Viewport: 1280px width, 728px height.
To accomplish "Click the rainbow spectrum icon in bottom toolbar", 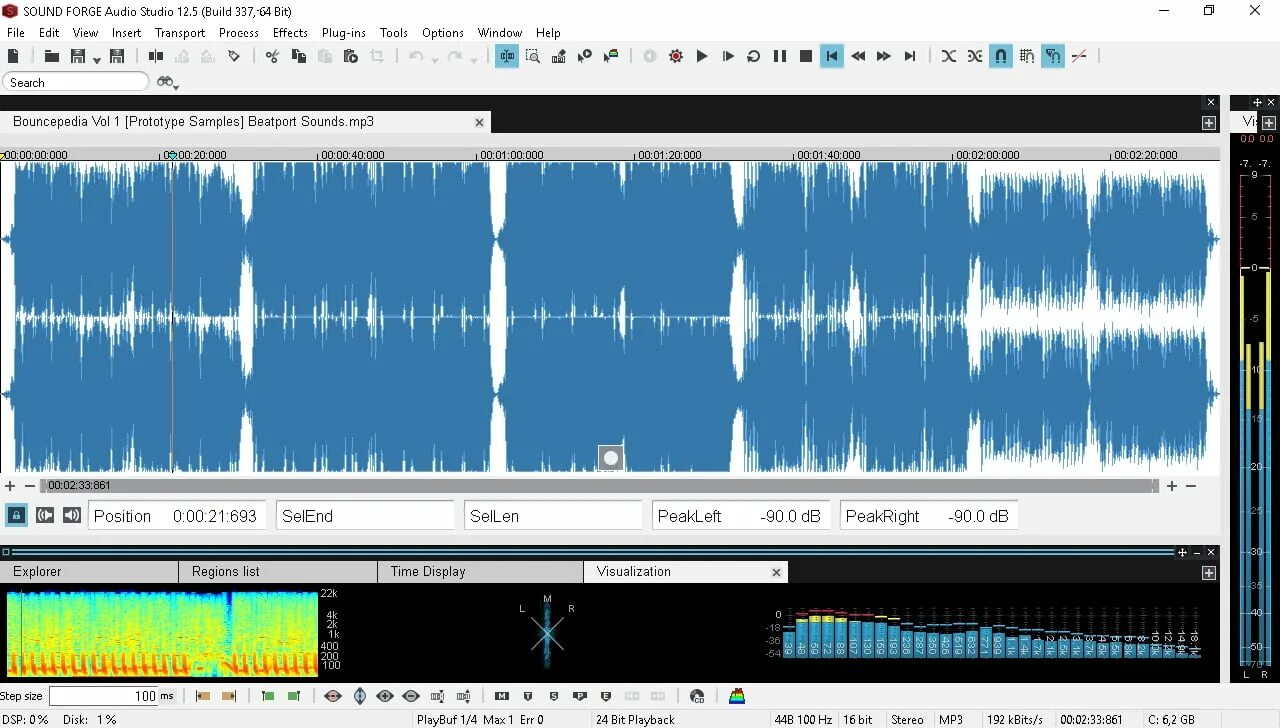I will tap(737, 696).
